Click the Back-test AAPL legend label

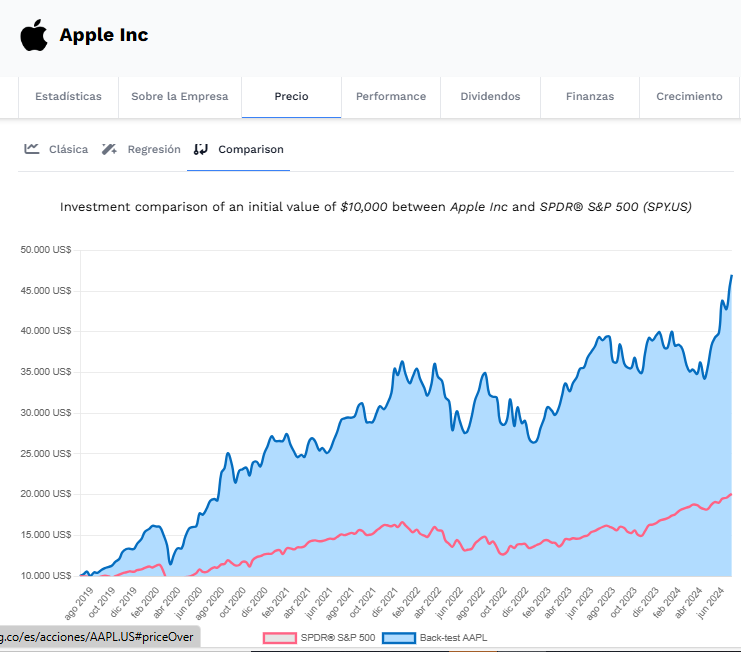[453, 638]
